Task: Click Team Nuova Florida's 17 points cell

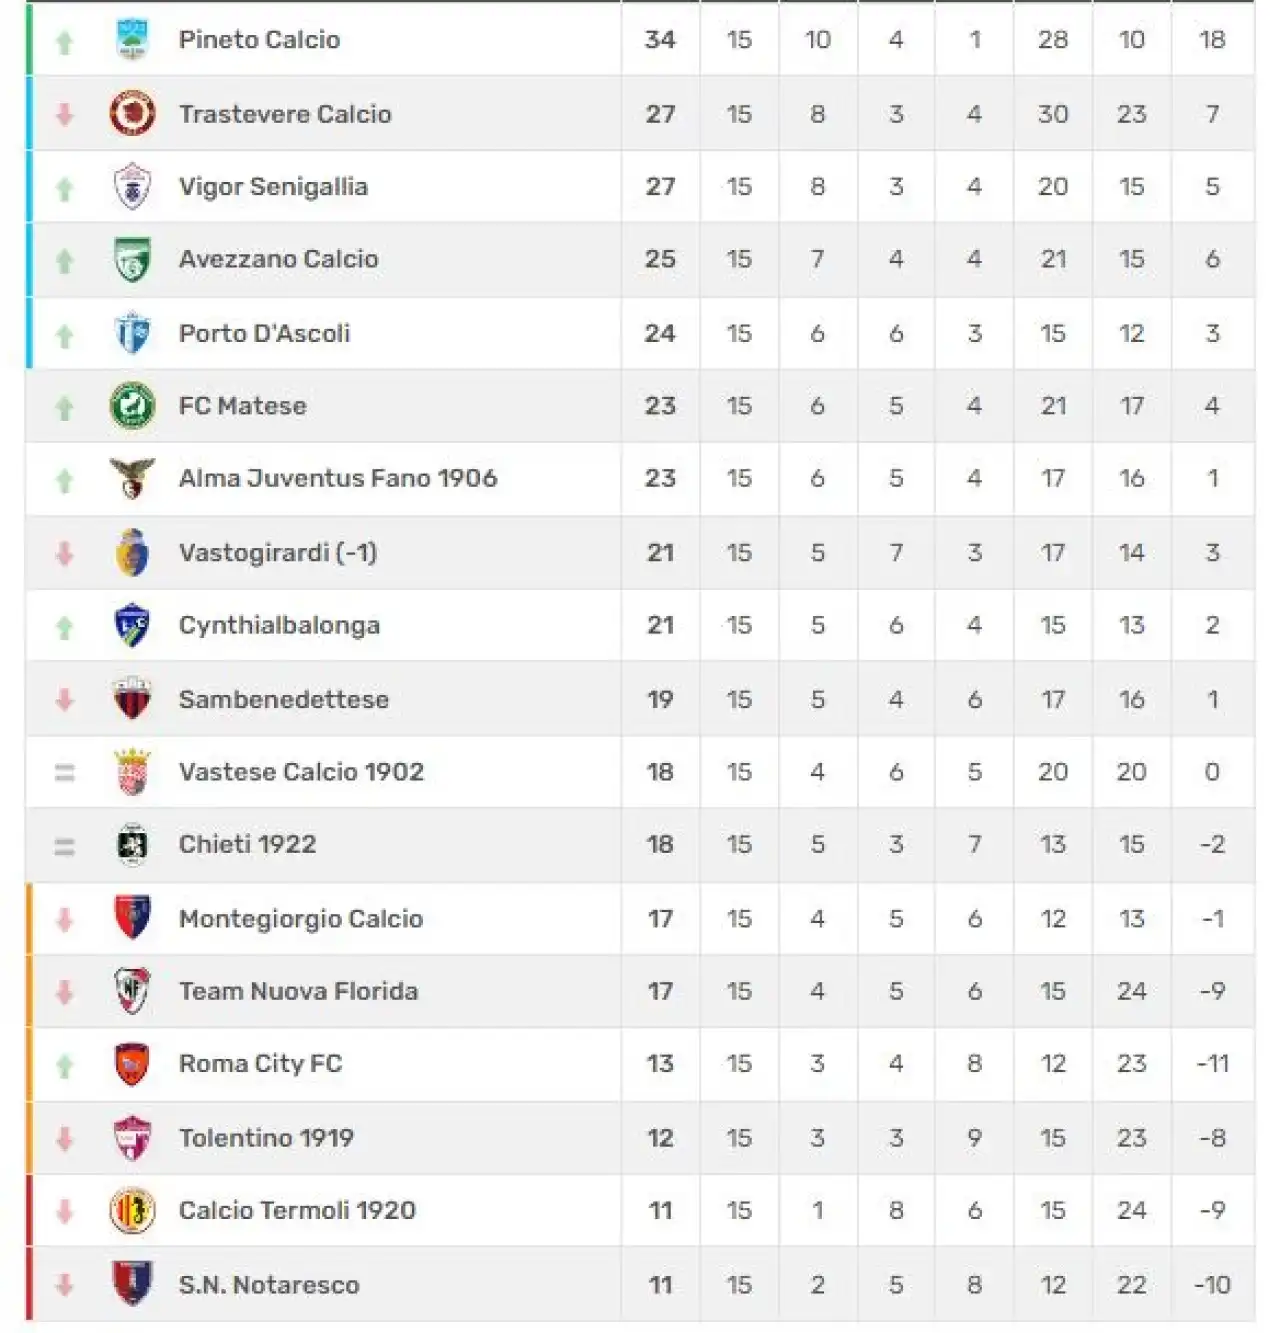Action: (x=660, y=991)
